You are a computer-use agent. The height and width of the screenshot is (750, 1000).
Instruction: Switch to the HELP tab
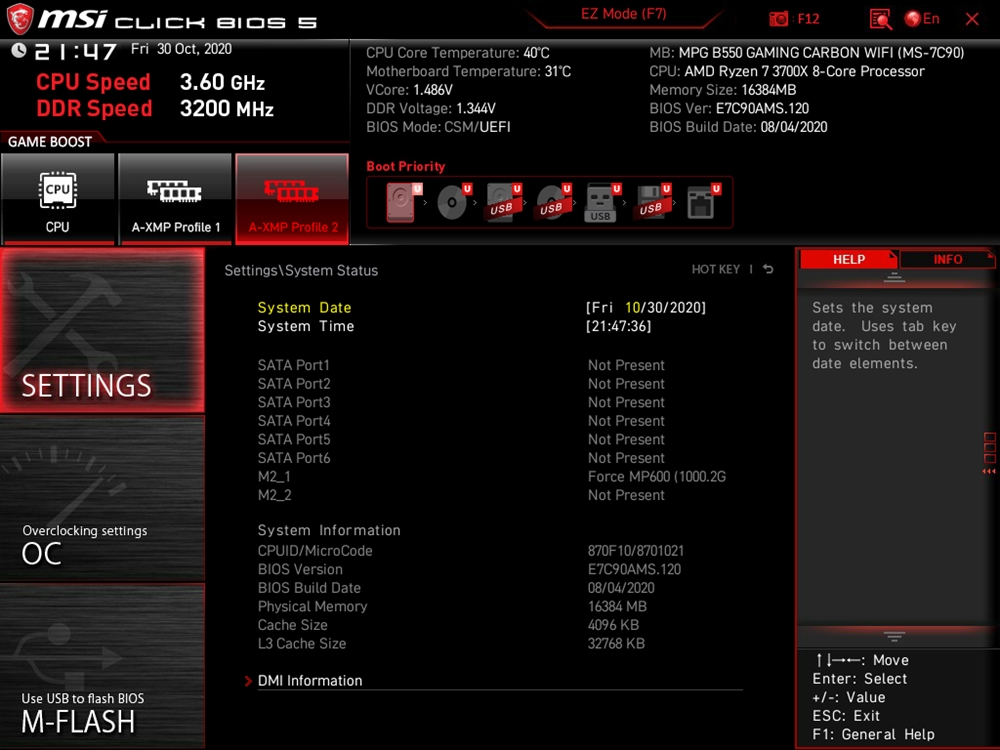849,259
